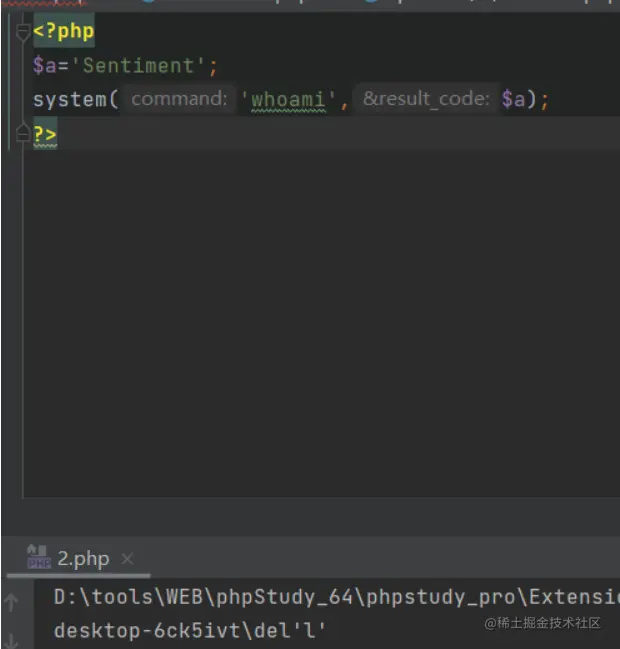Click the desktop-6ck5ivt\del'l' output line
620x649 pixels.
(x=190, y=631)
